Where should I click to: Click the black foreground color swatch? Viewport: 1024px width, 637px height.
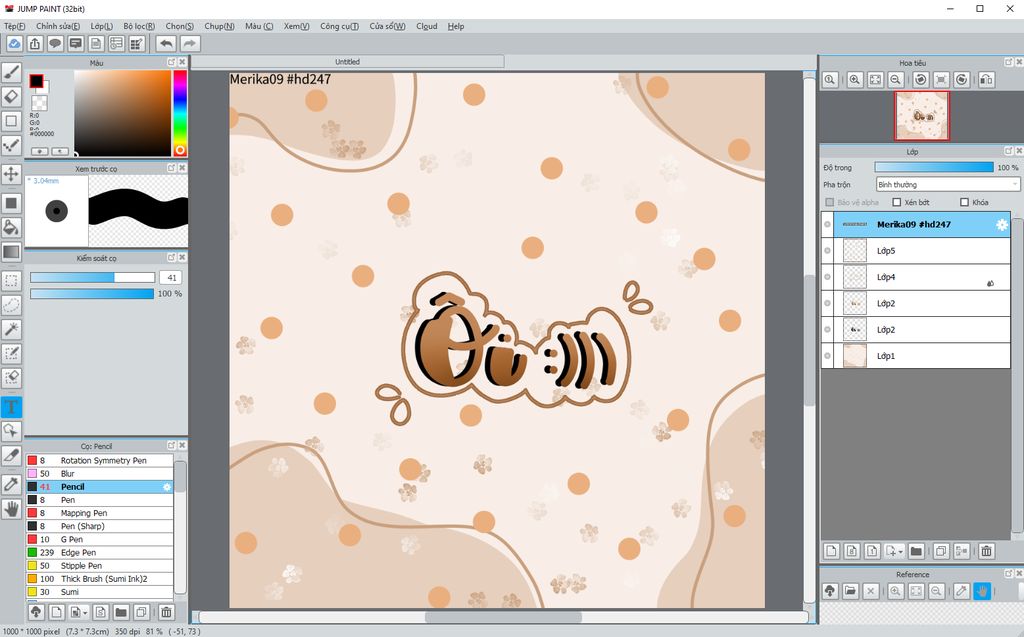click(x=36, y=81)
